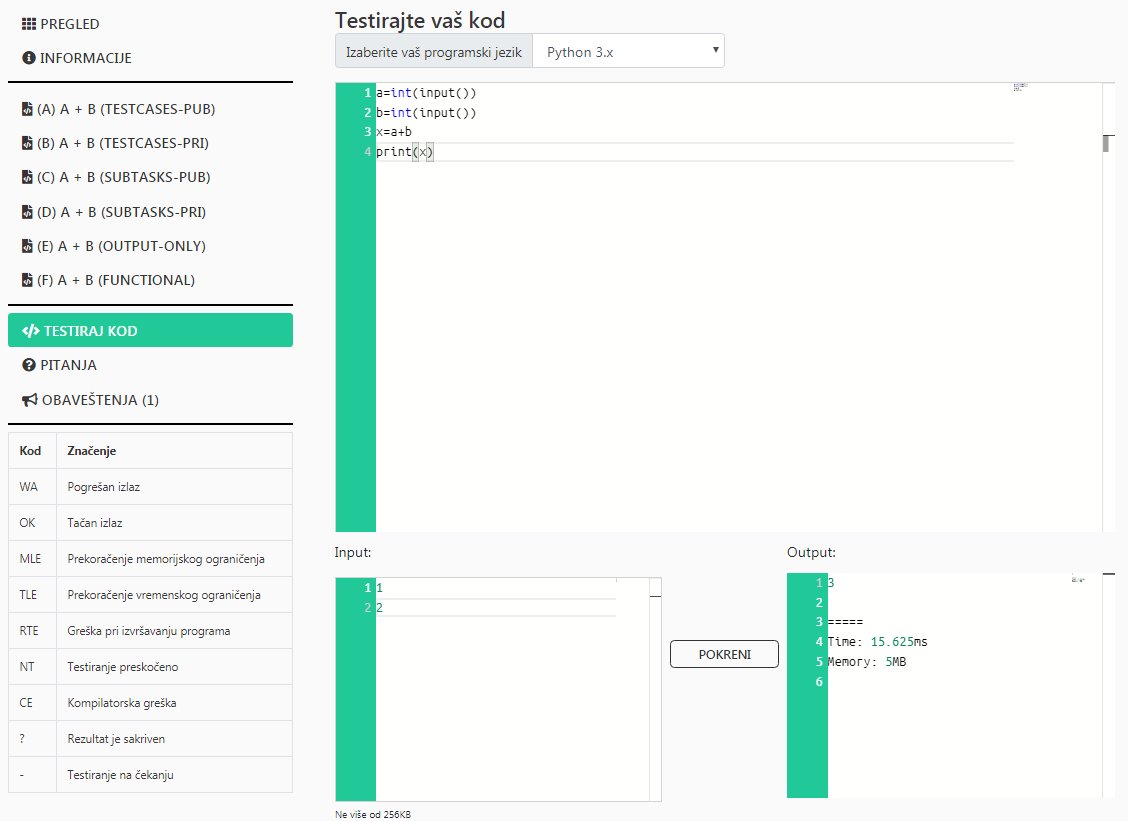
Task: Open task (D) A + B (SUBTASKS-PRI)
Action: (121, 212)
